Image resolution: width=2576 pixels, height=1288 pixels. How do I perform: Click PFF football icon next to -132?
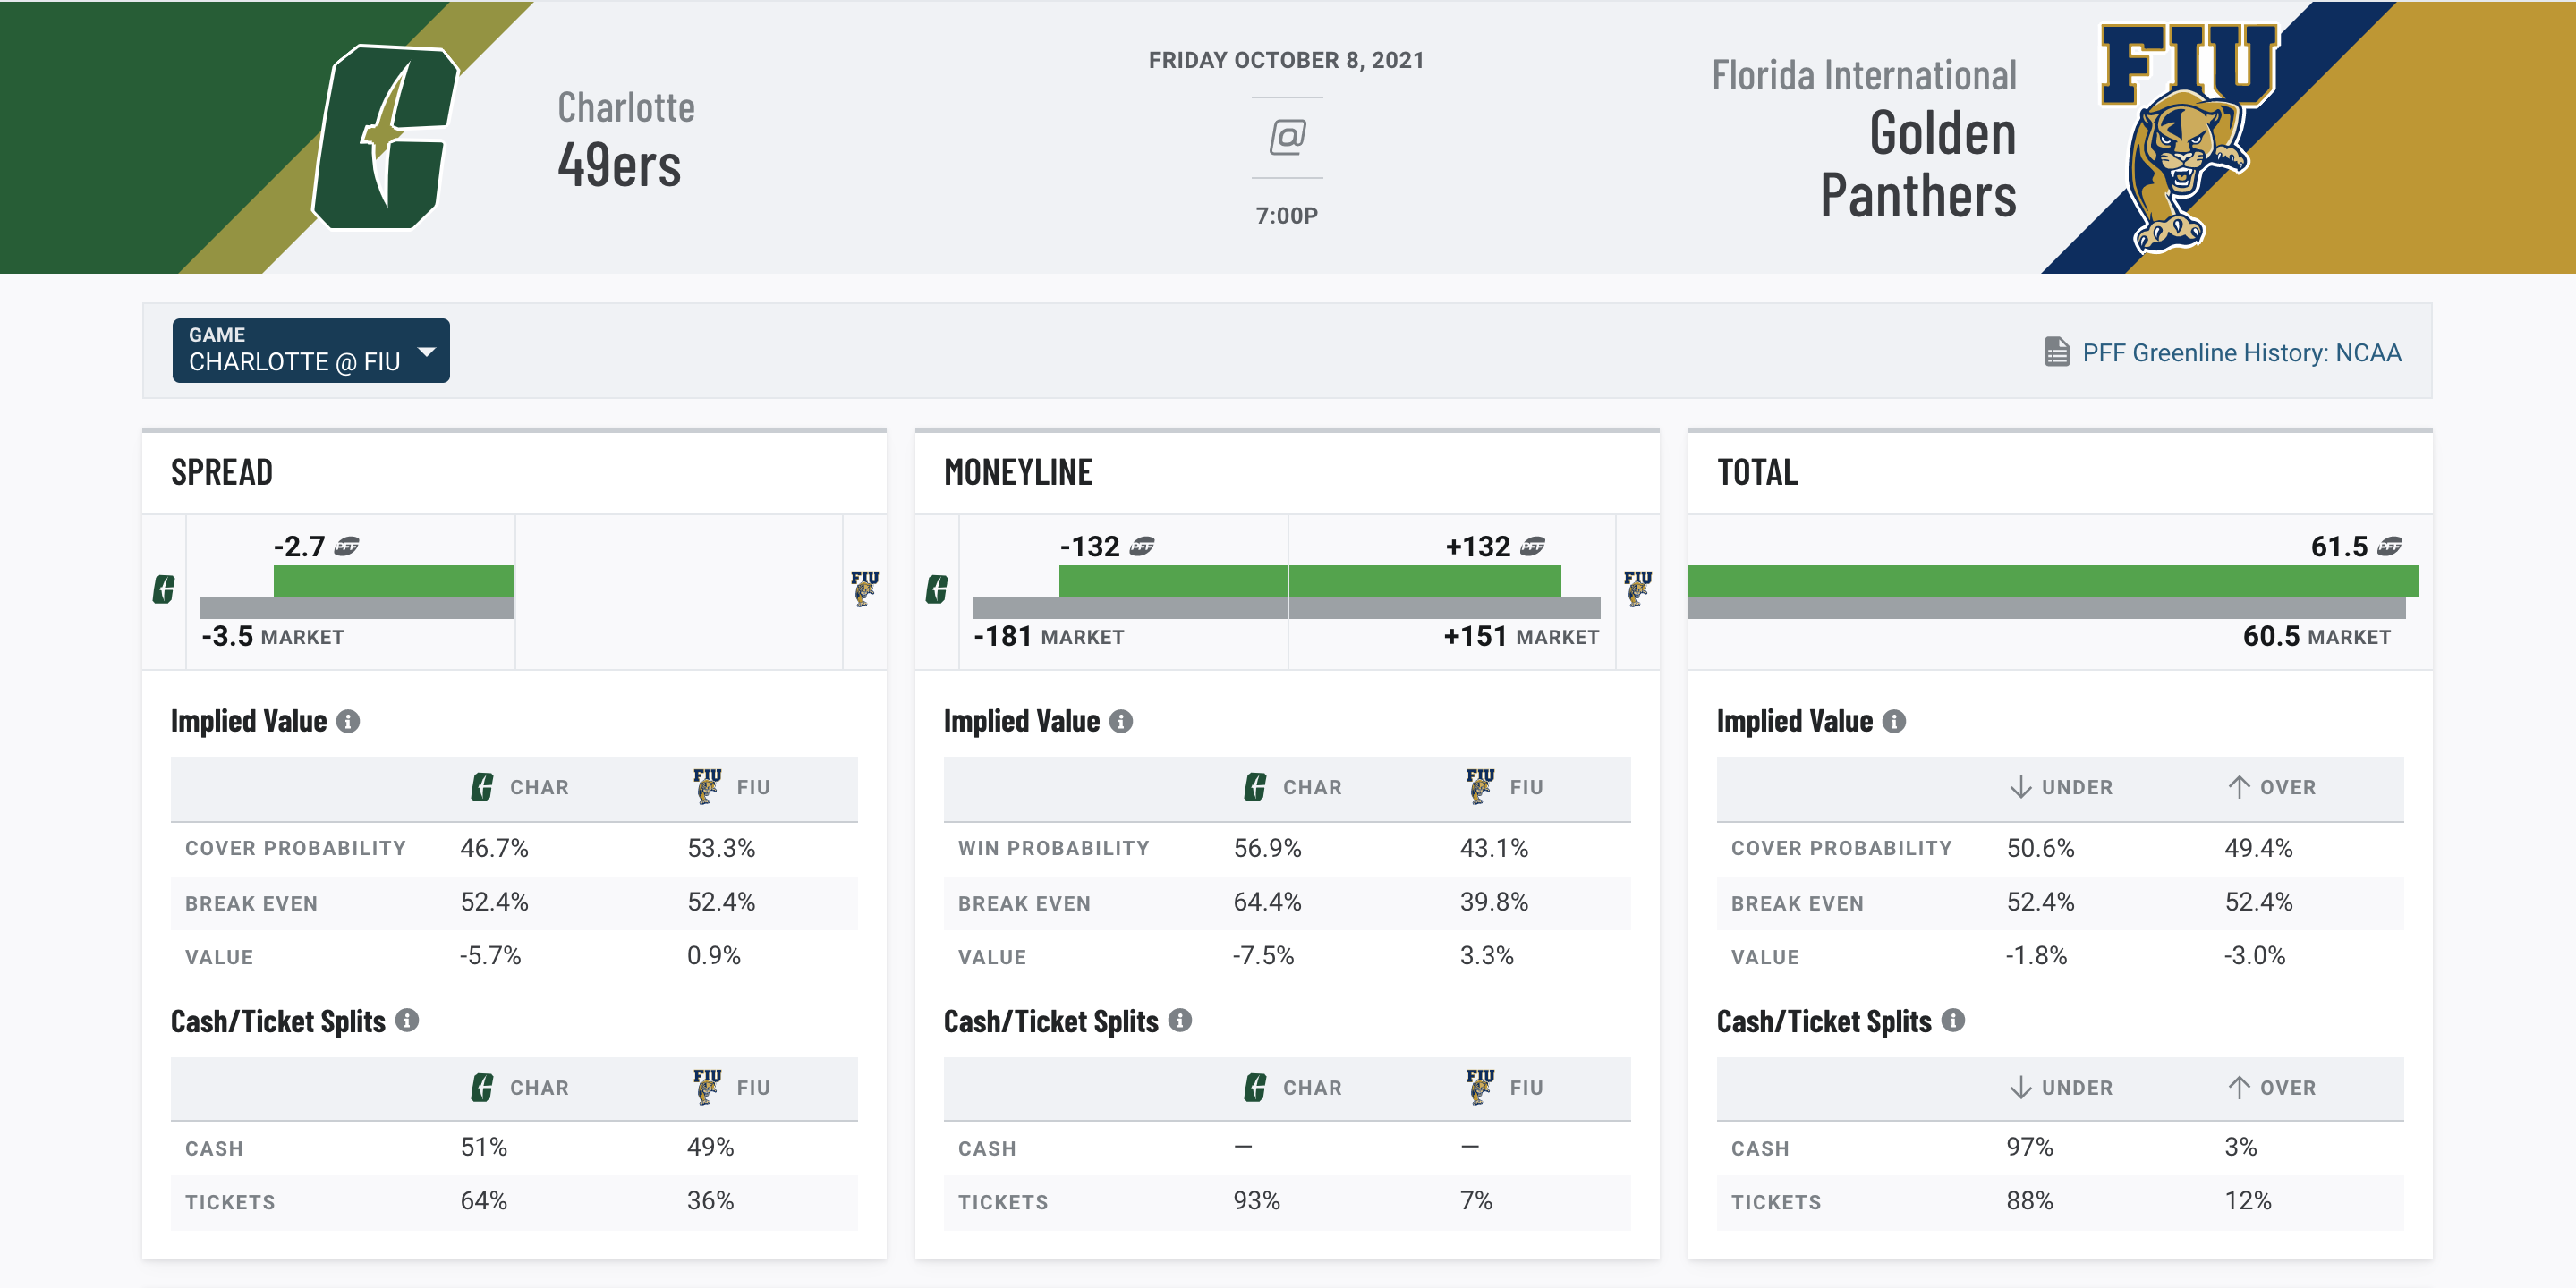1142,546
